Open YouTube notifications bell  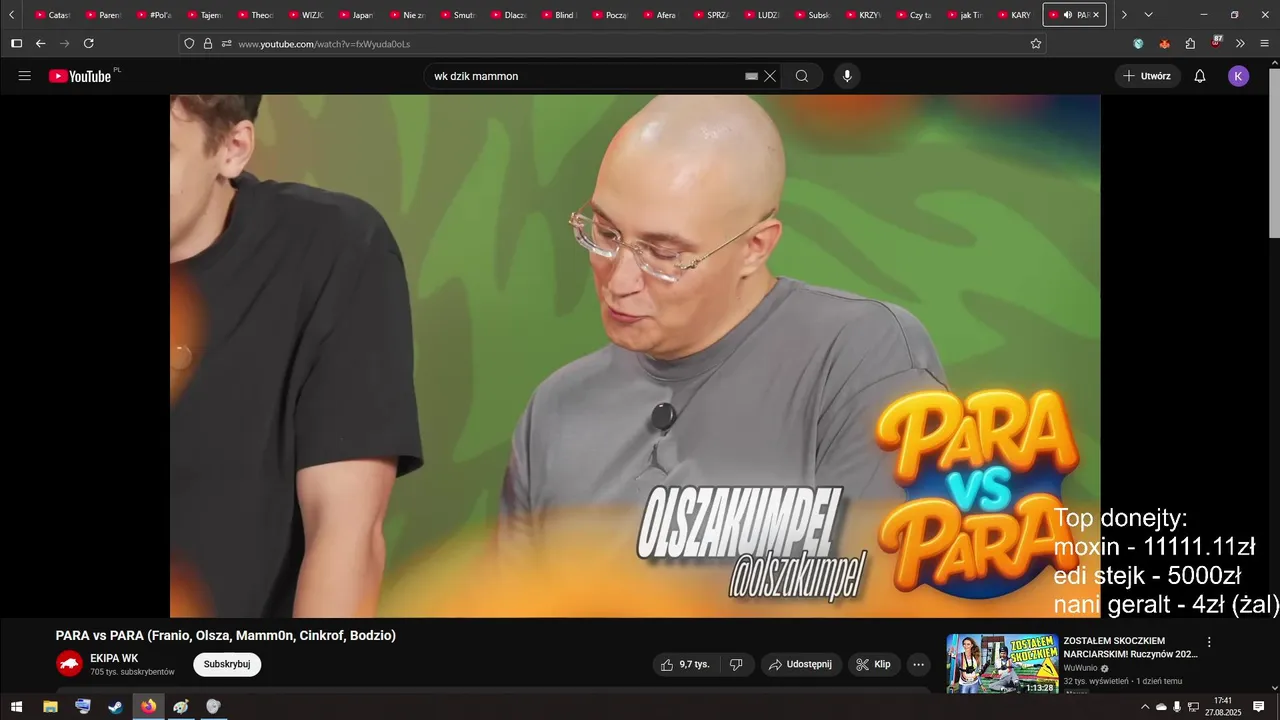pyautogui.click(x=1200, y=76)
